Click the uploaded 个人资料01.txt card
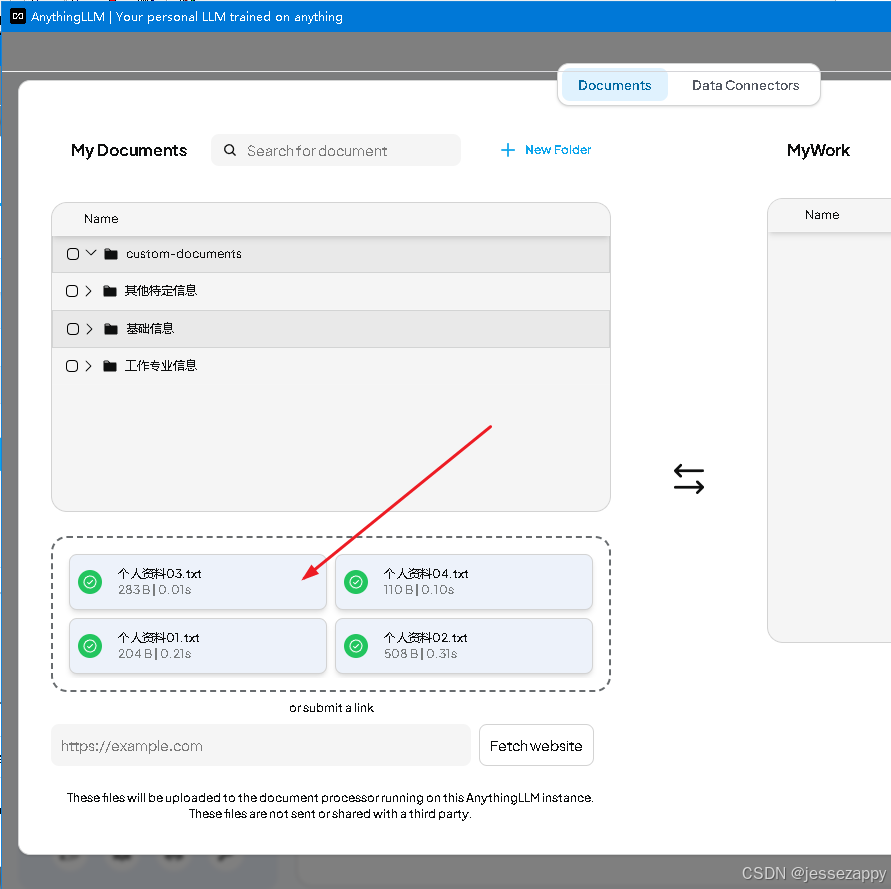 (x=198, y=646)
